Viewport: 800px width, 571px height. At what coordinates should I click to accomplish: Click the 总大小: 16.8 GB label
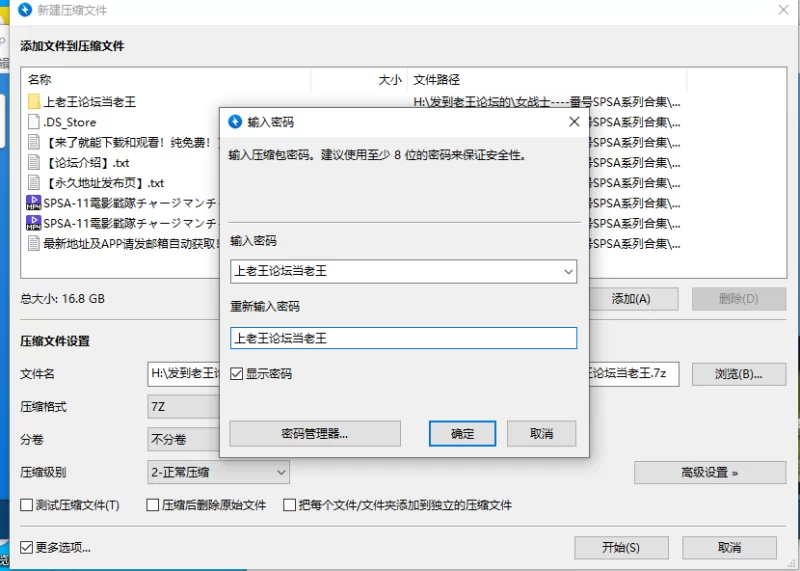63,299
